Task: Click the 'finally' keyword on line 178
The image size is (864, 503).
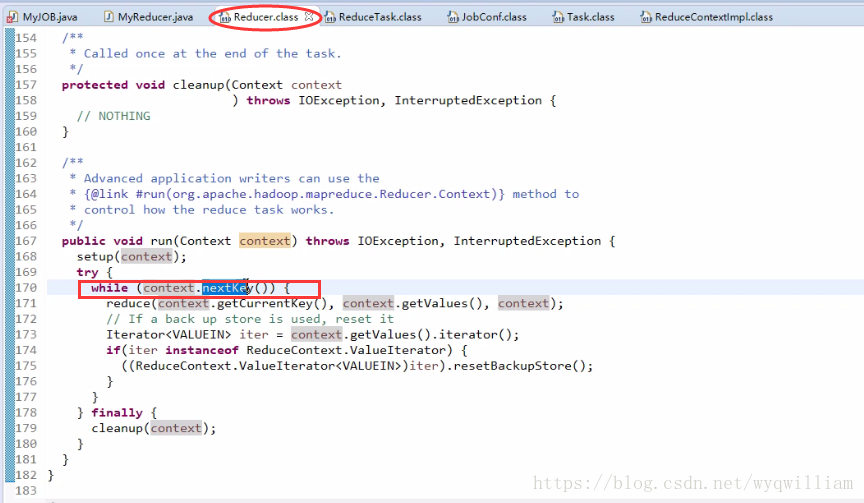Action: click(117, 413)
